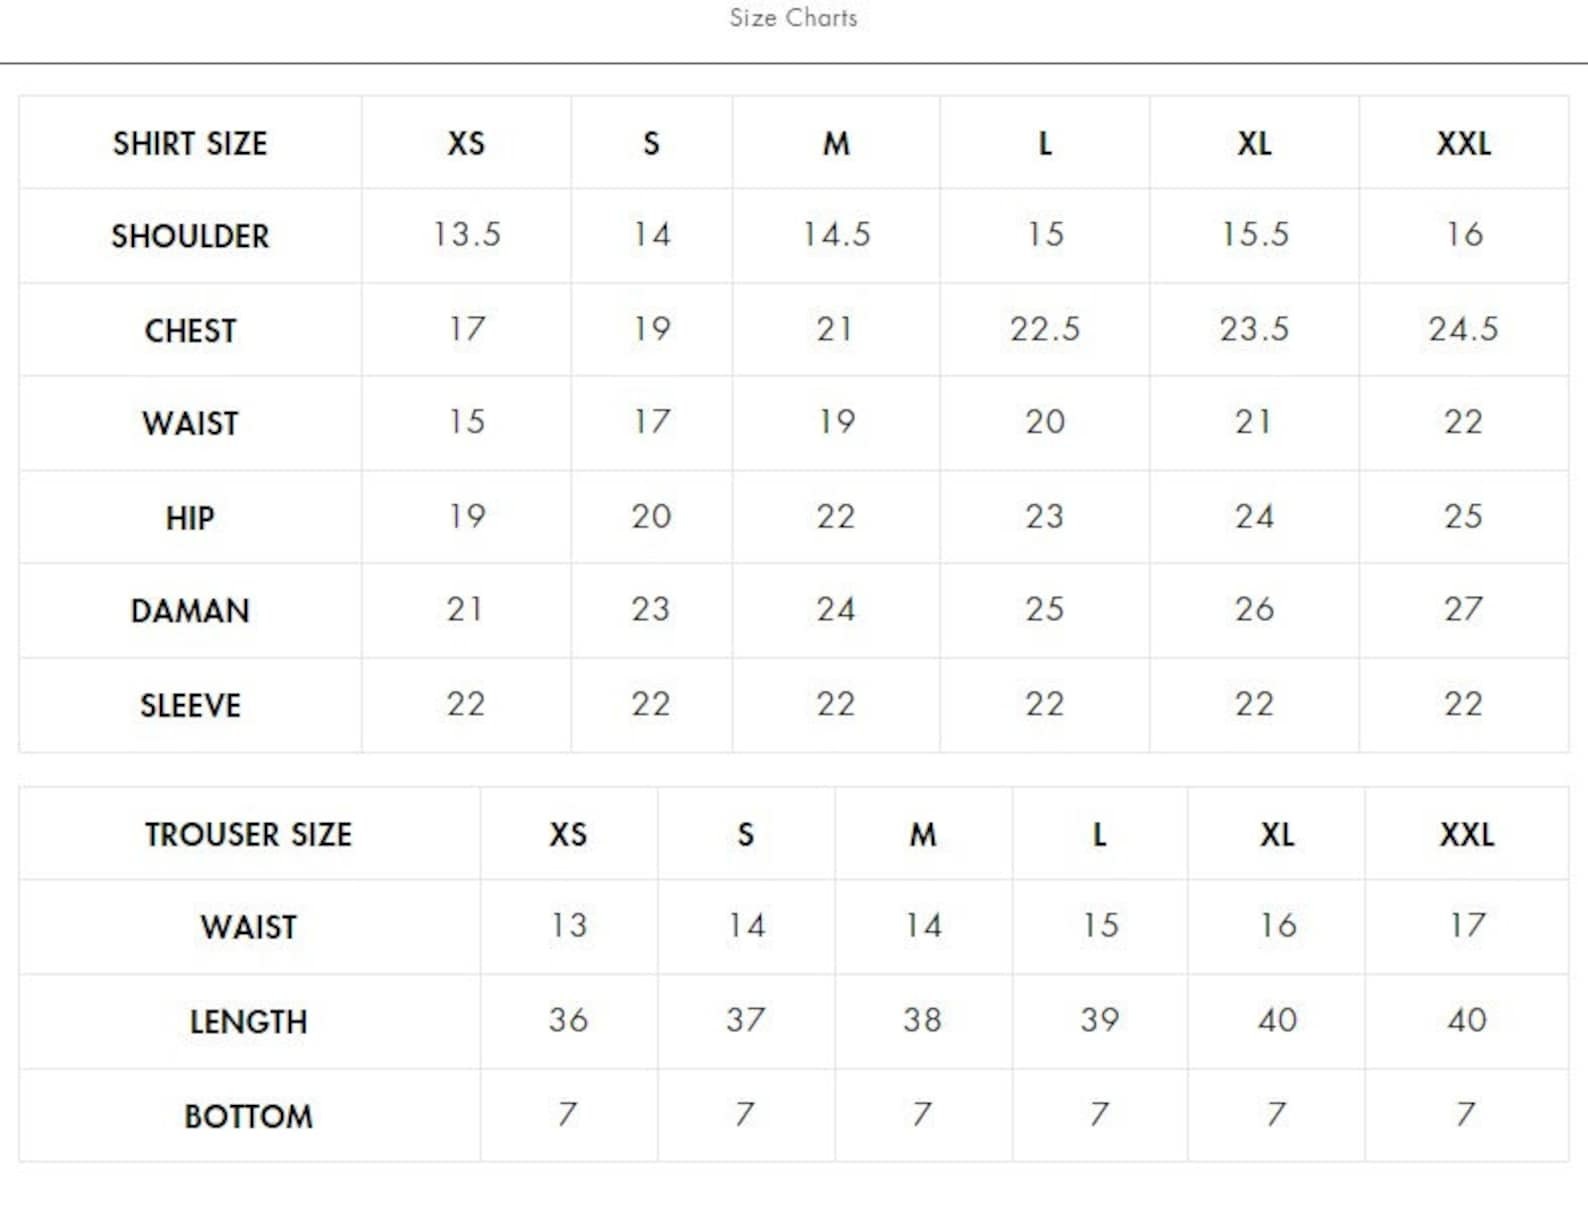This screenshot has height=1217, width=1588.
Task: Select the 39 trouser length for L
Action: coord(1100,1020)
